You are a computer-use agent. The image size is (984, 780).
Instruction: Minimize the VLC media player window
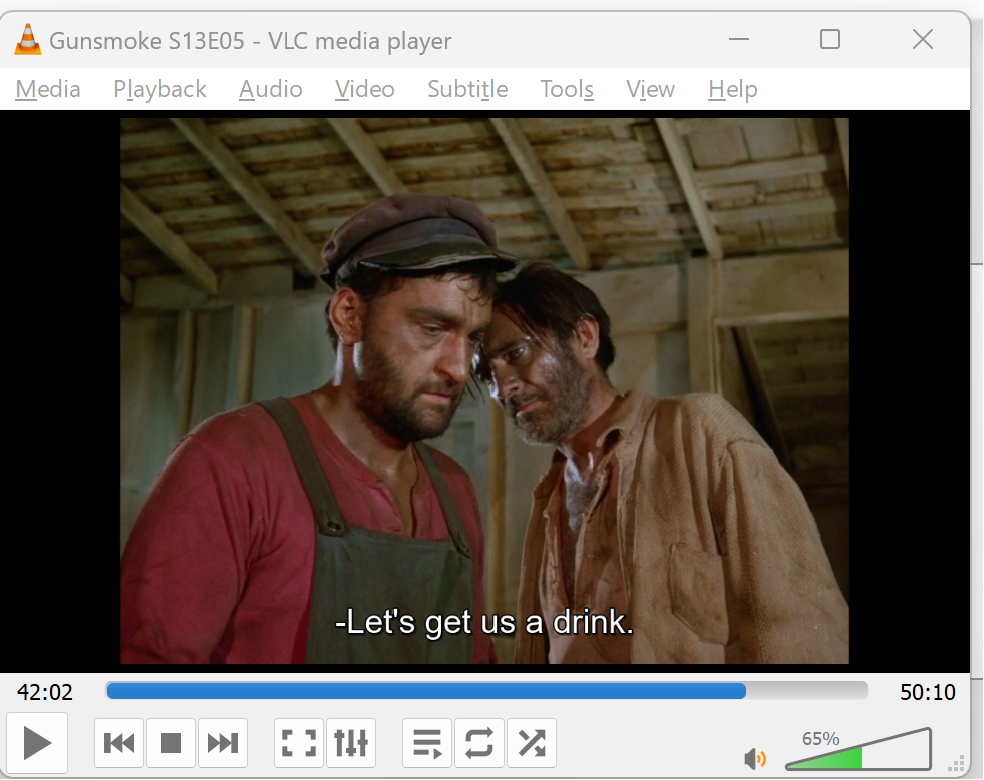tap(739, 40)
